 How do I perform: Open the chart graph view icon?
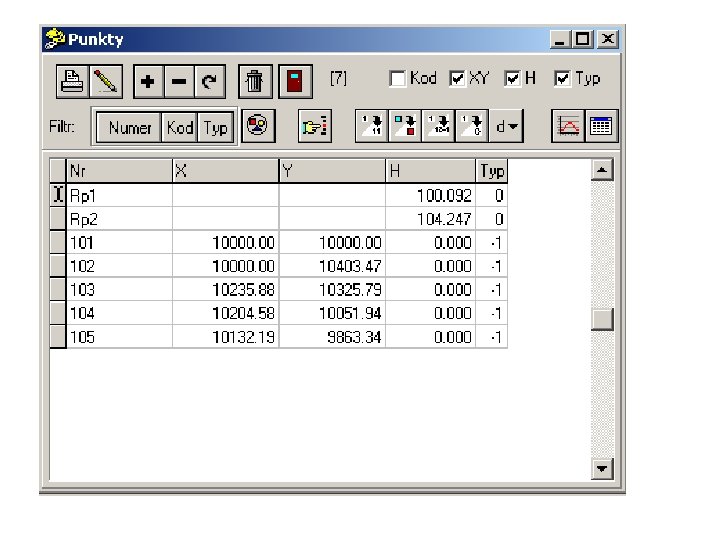[568, 126]
